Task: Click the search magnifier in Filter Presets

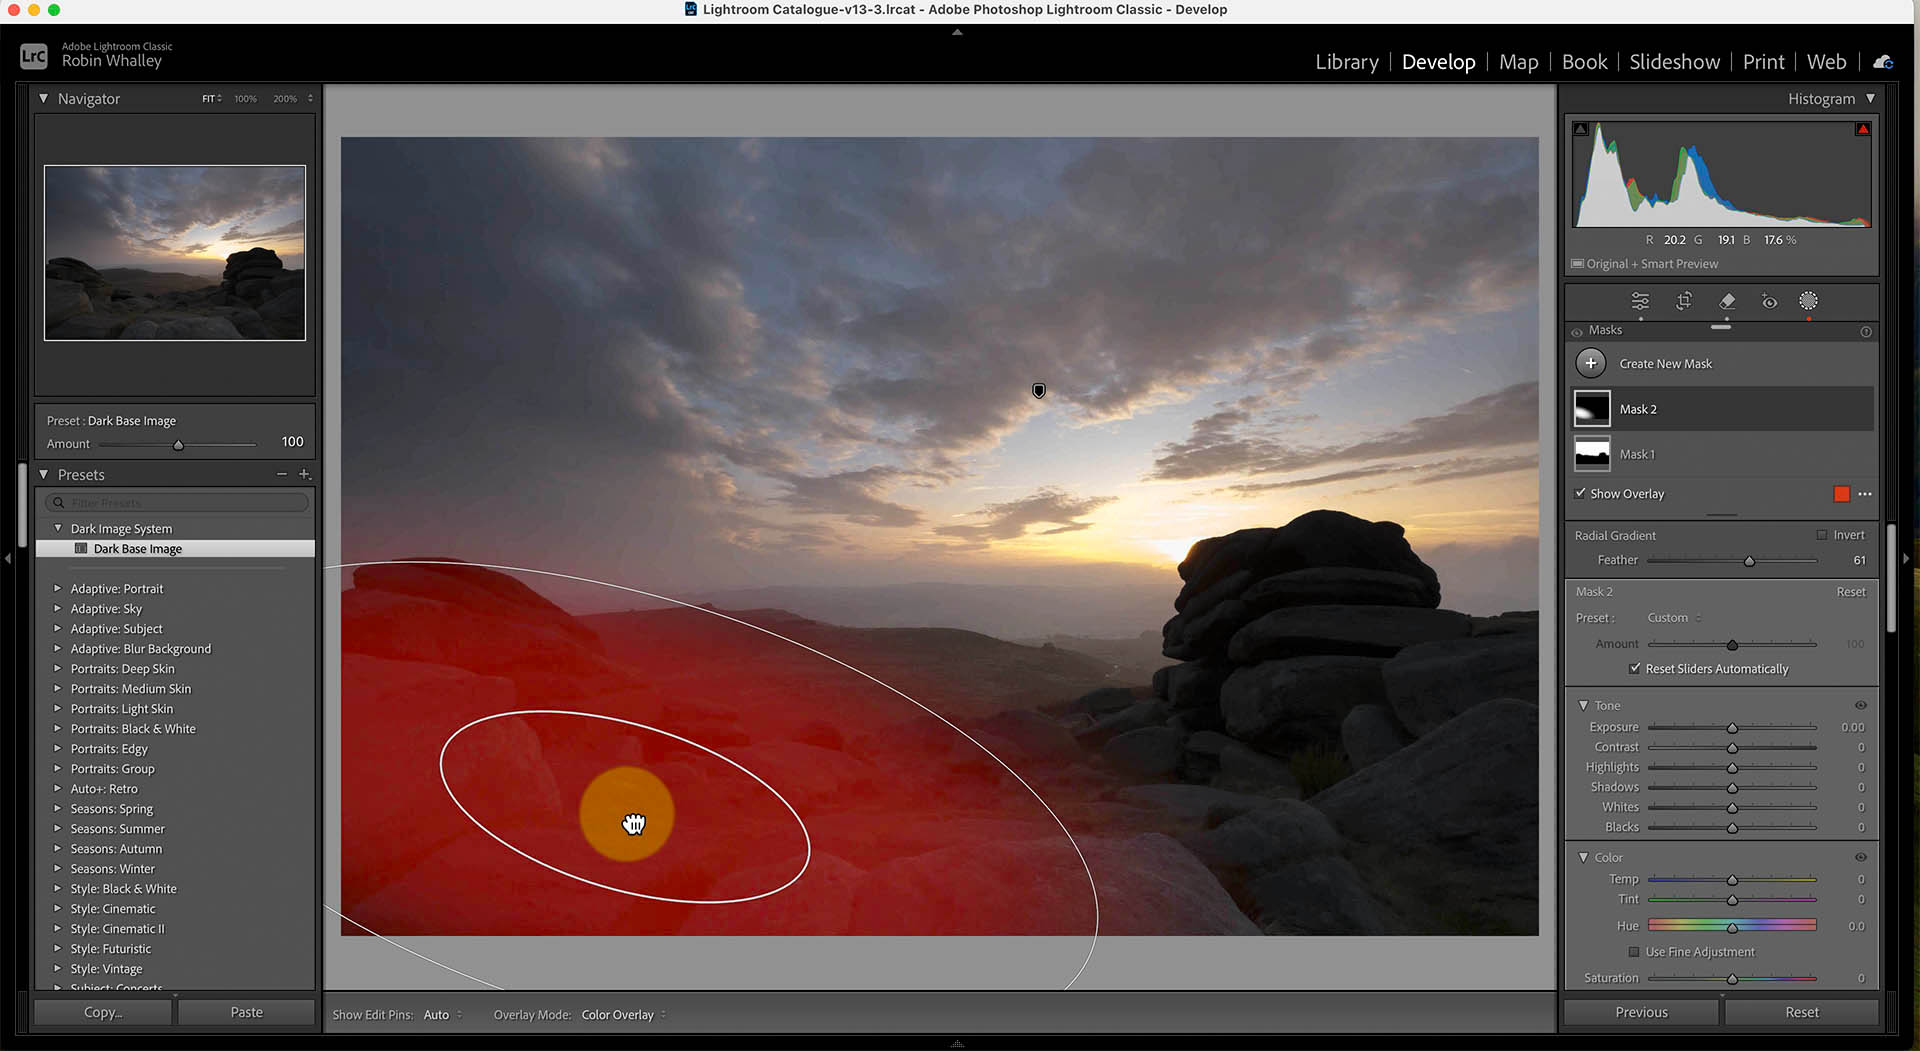Action: tap(59, 502)
